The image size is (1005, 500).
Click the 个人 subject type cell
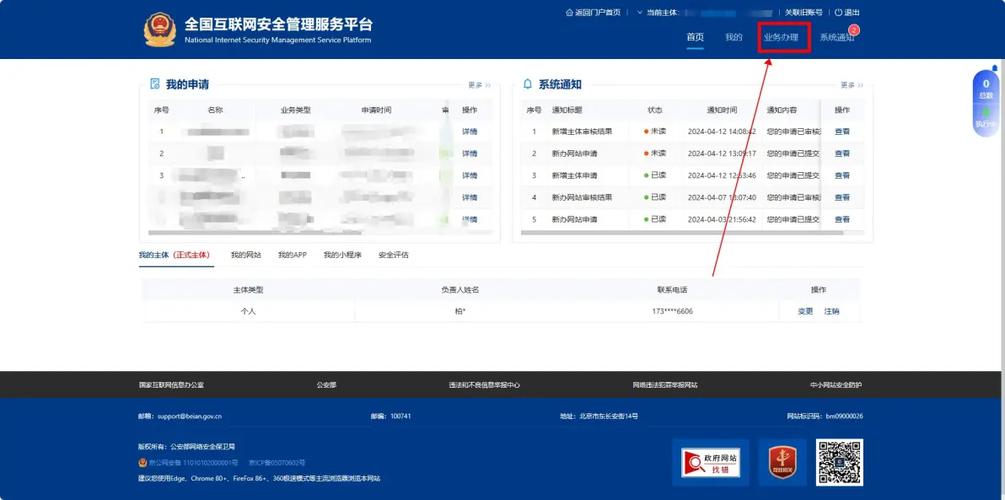pos(248,311)
